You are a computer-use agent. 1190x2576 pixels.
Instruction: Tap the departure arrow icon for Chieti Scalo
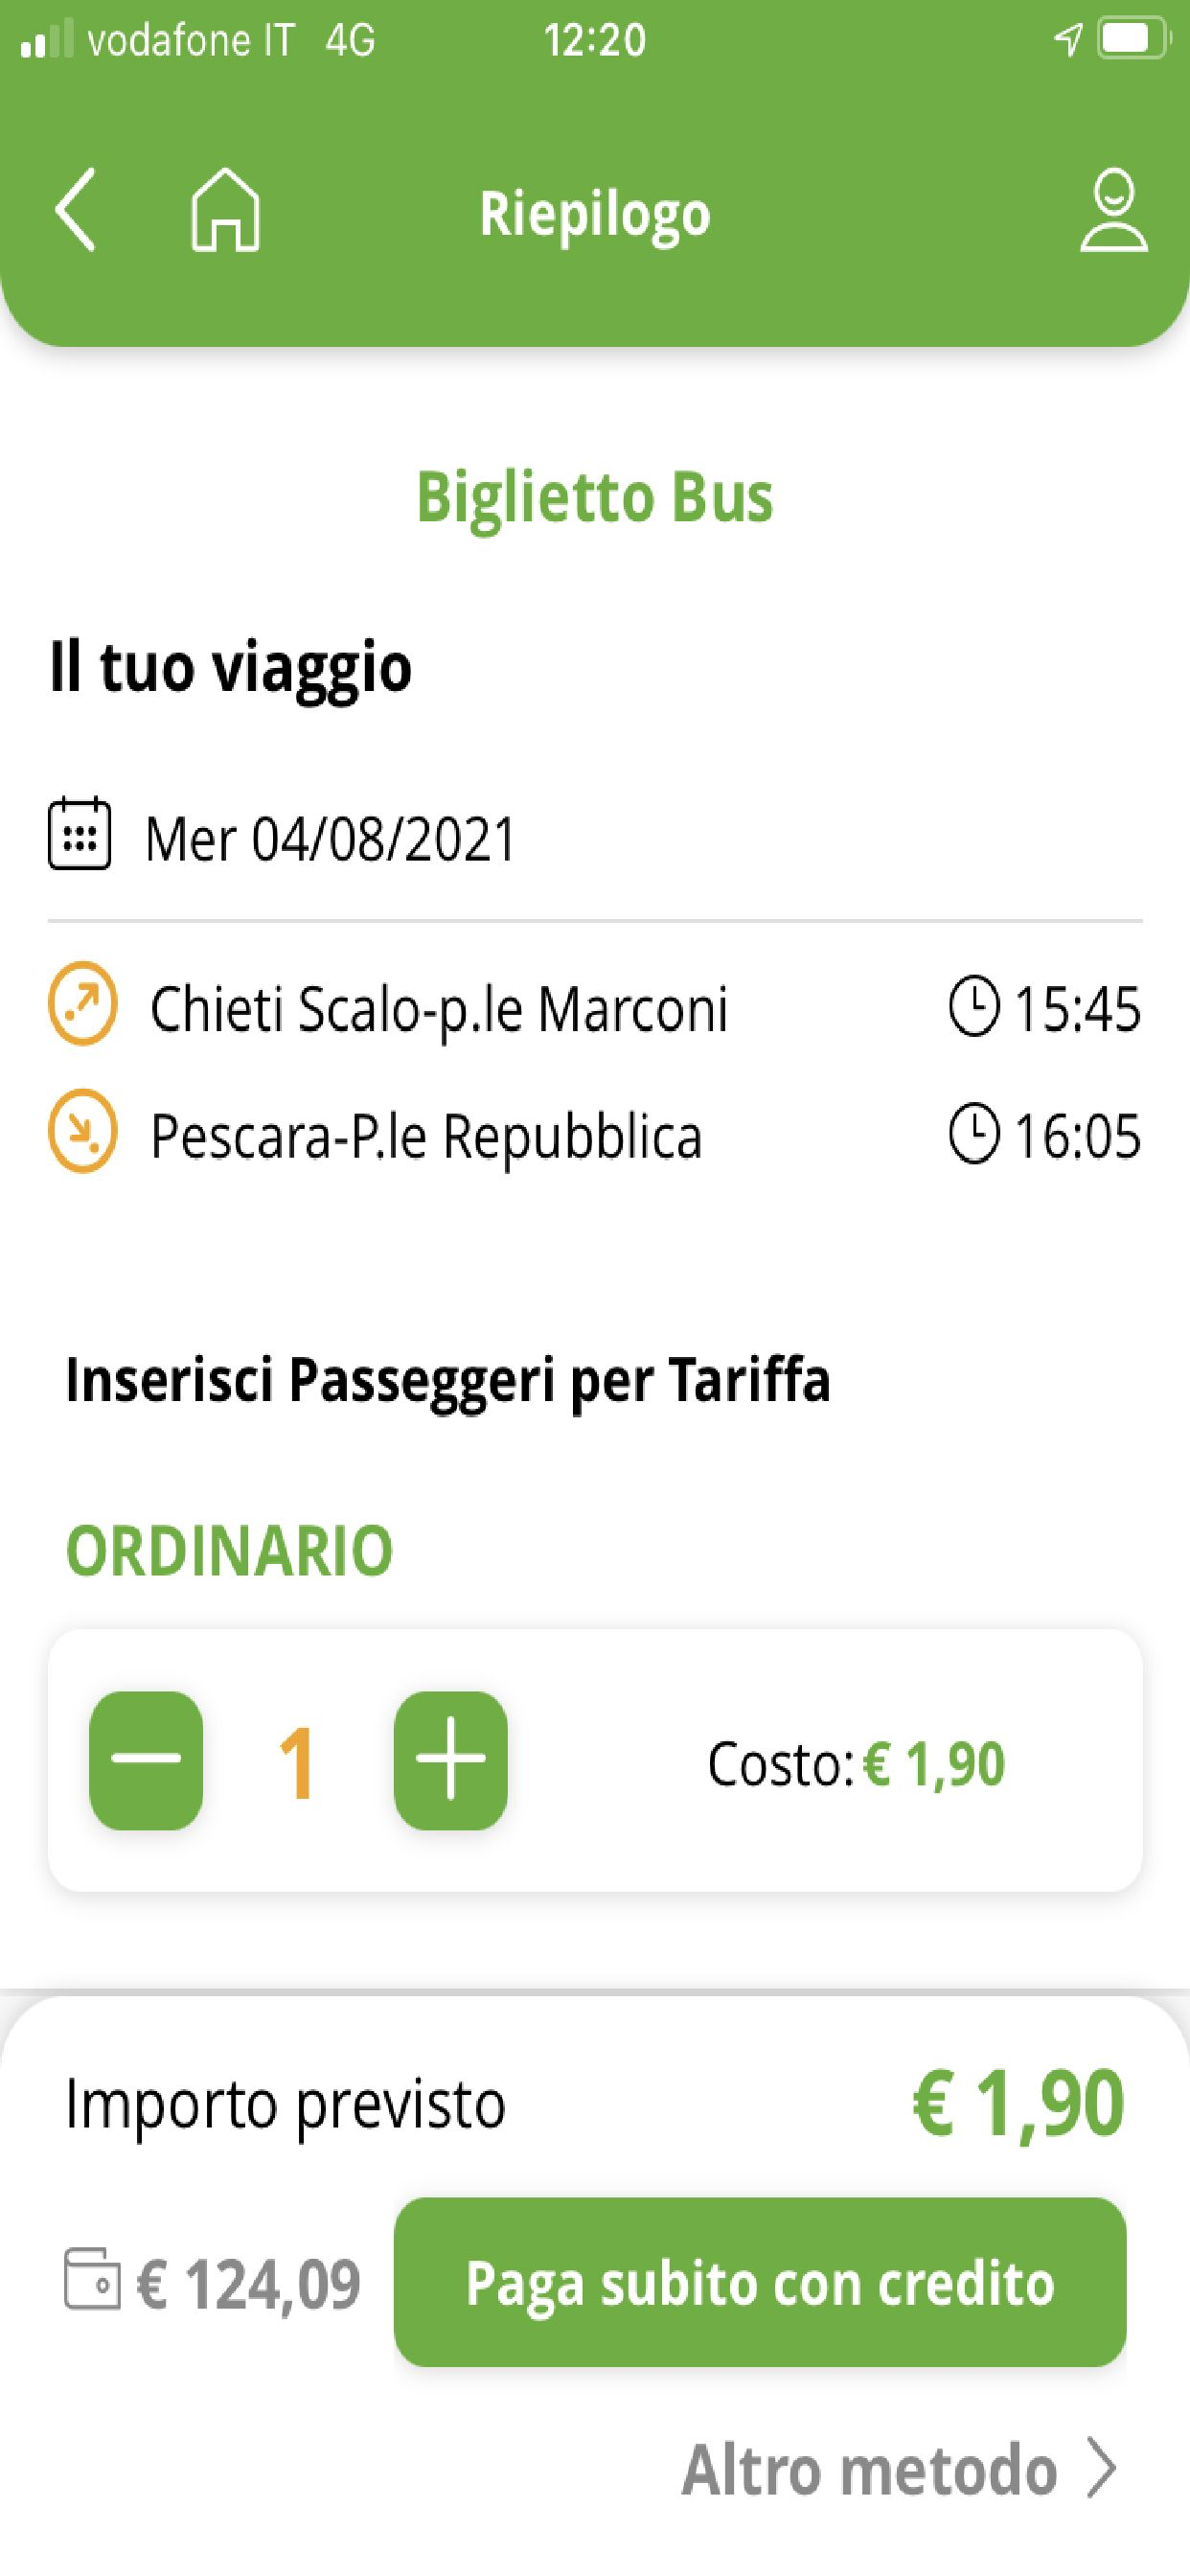(x=83, y=1003)
